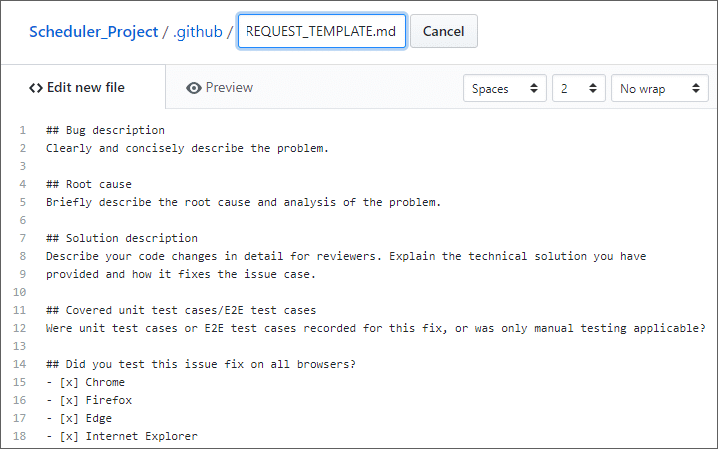Viewport: 718px width, 449px height.
Task: Open the indent size 2 dropdown
Action: point(579,88)
